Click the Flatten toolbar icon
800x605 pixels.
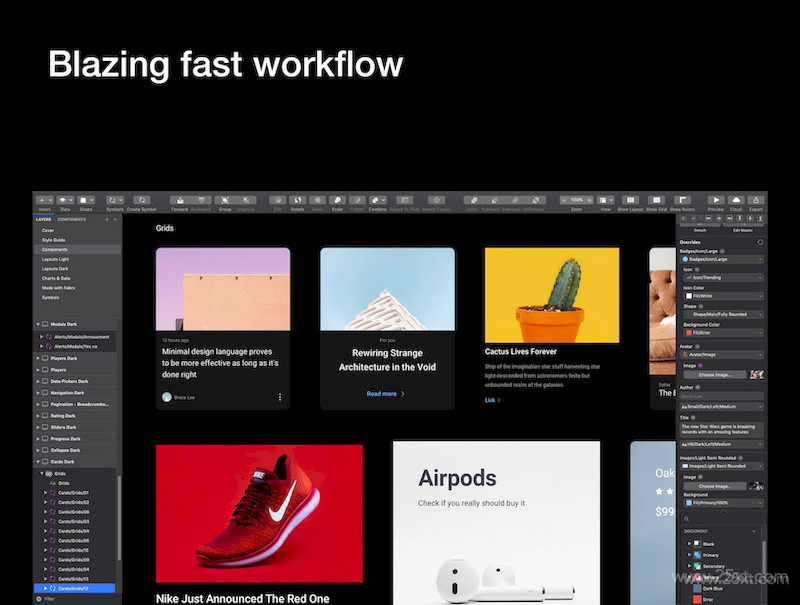pyautogui.click(x=357, y=200)
